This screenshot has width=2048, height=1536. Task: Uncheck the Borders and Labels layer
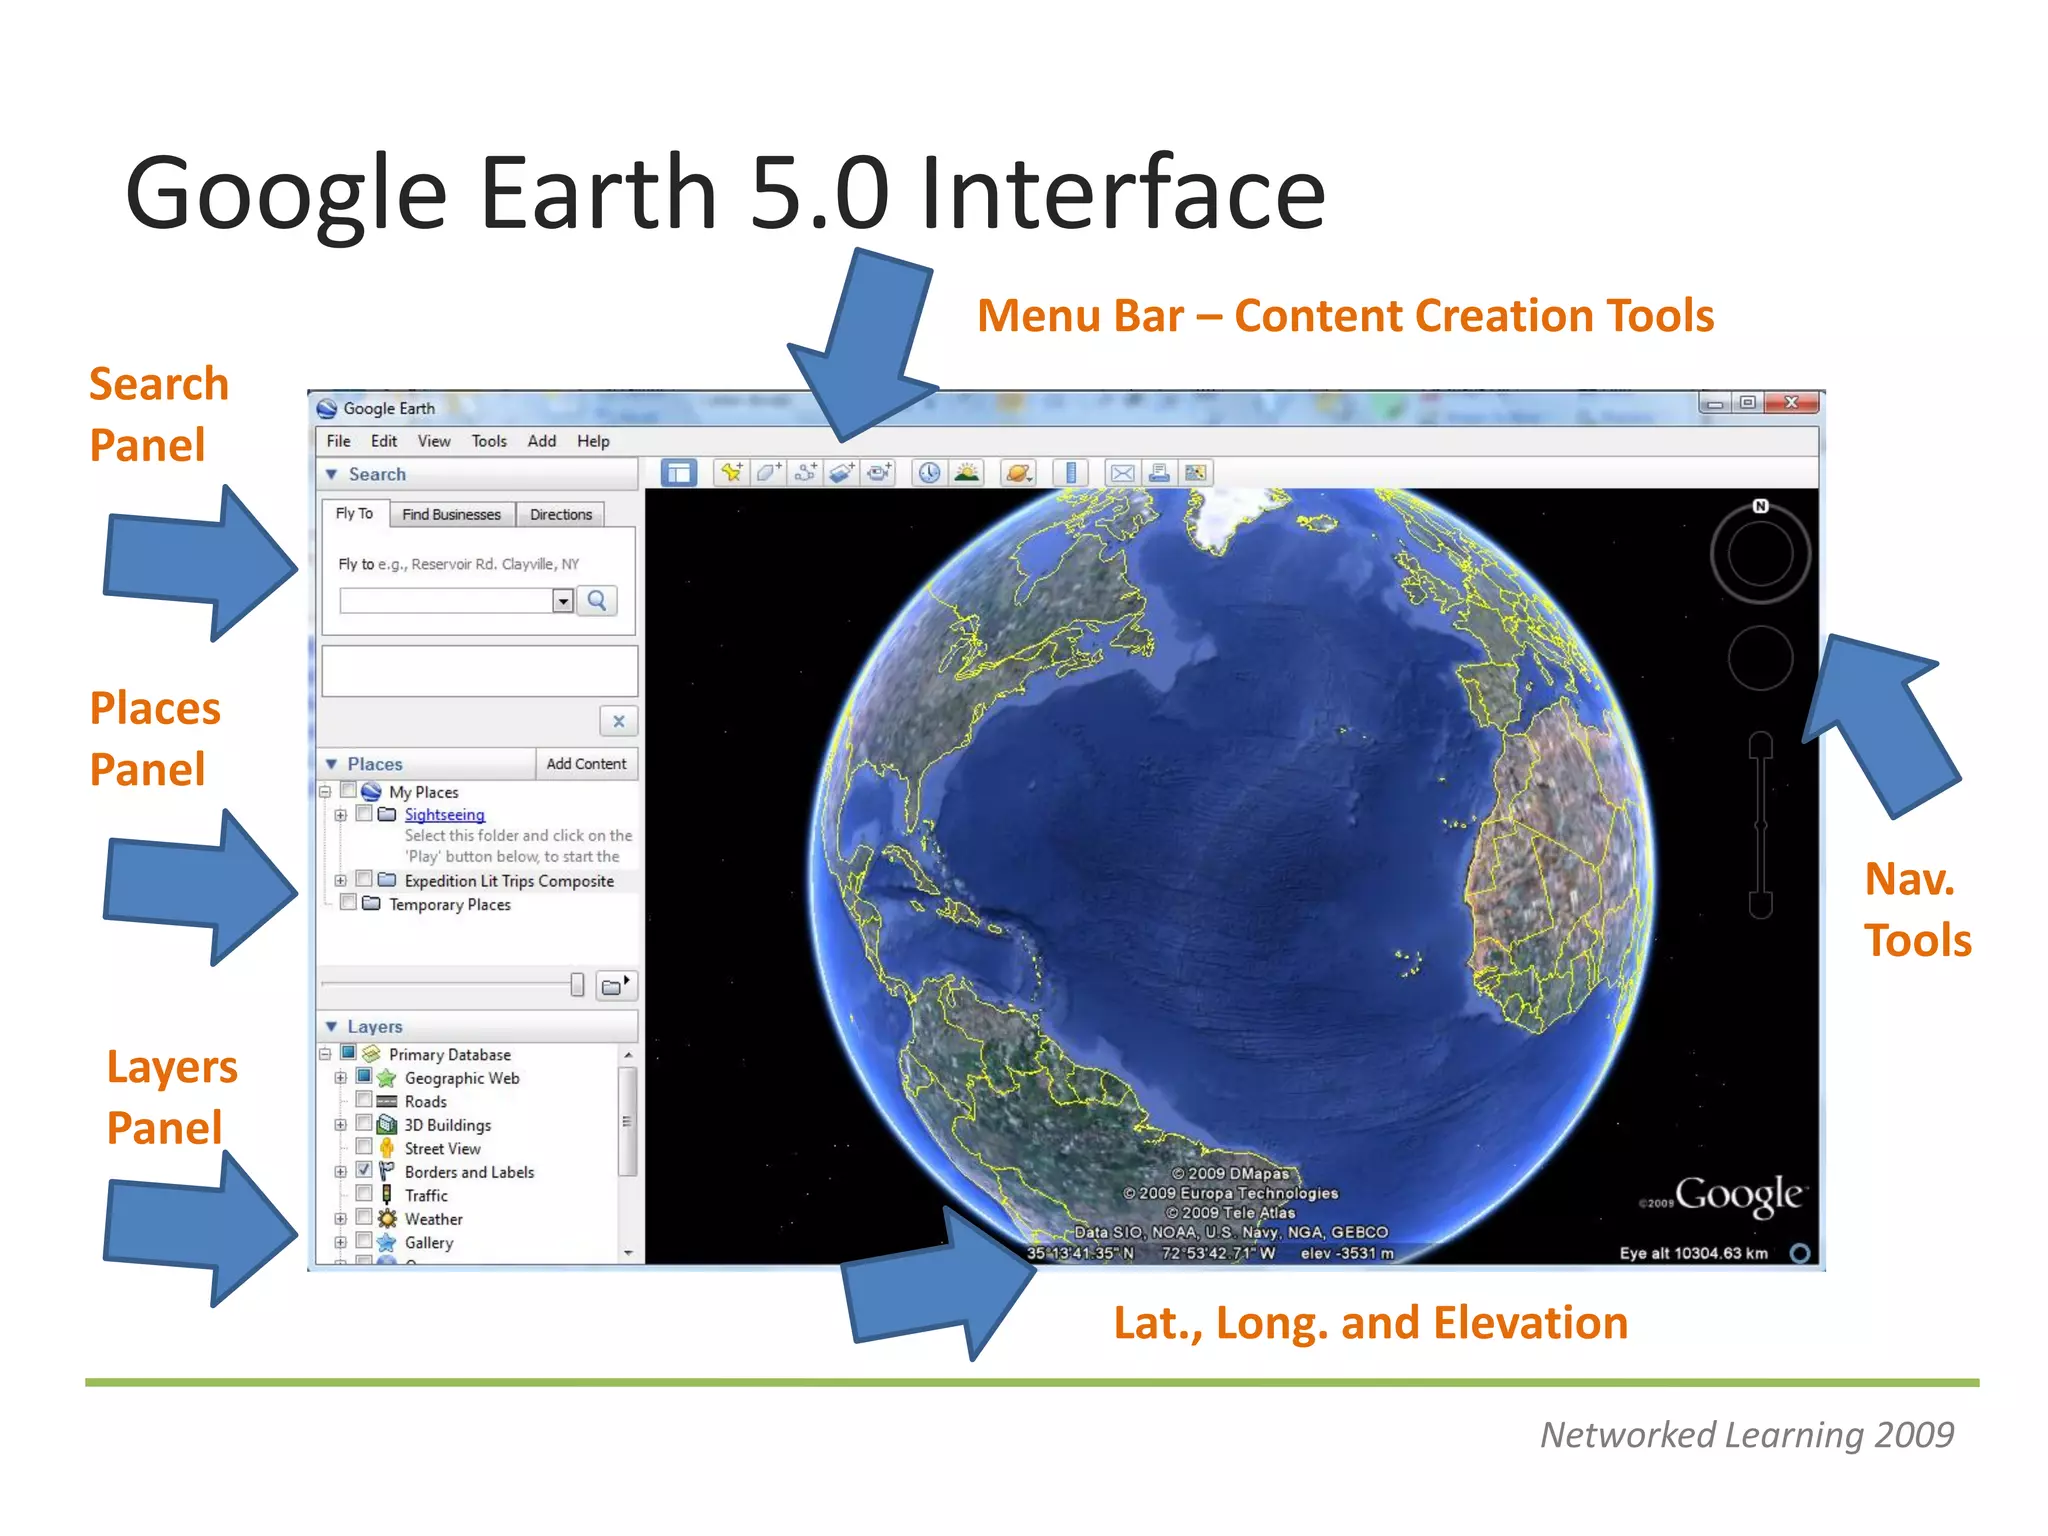[x=364, y=1170]
